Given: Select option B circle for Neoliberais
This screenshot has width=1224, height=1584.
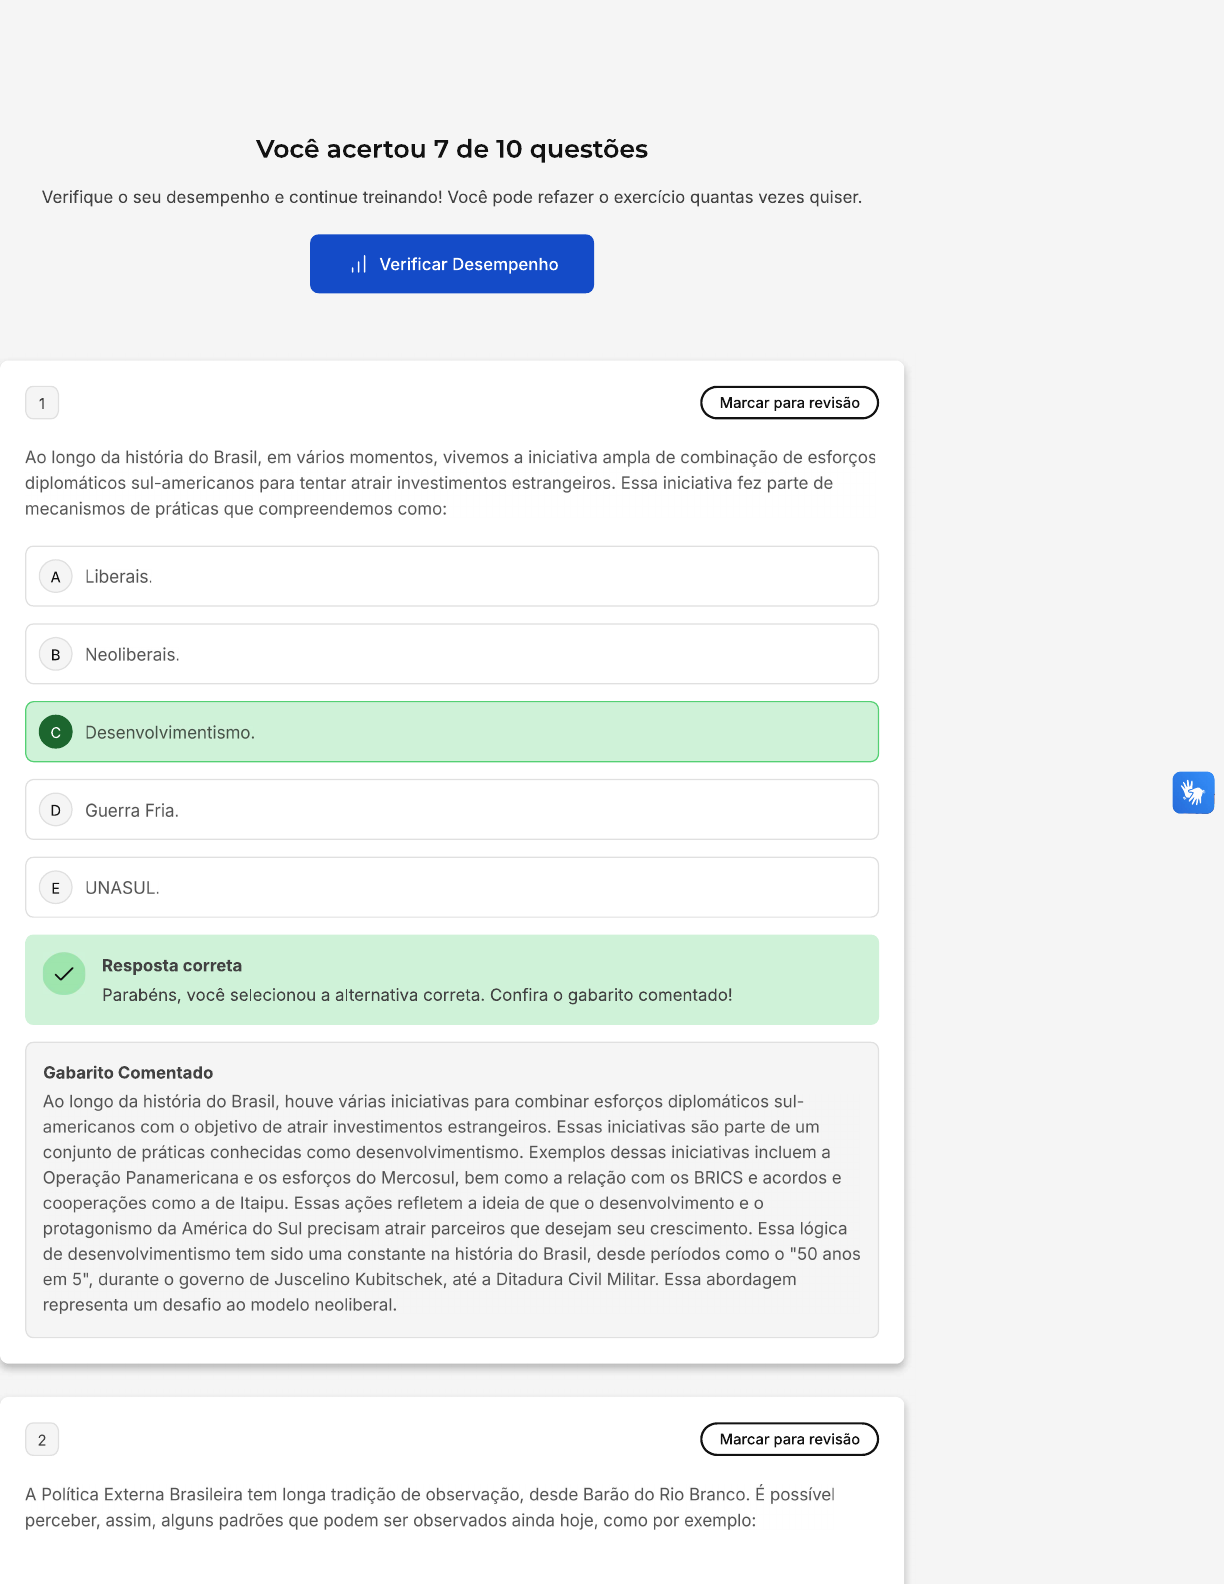Looking at the screenshot, I should point(56,655).
